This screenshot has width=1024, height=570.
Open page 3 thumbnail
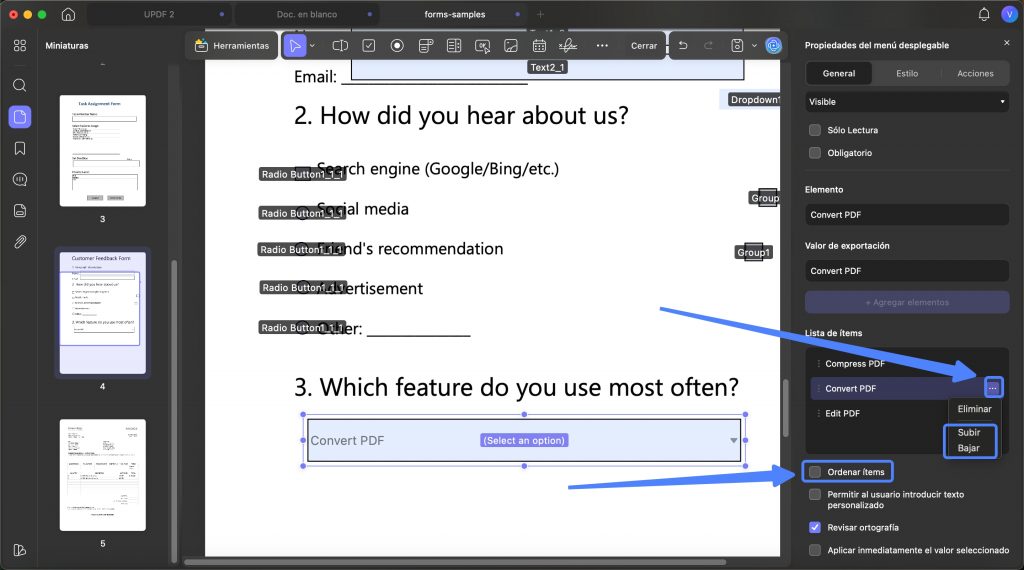103,151
